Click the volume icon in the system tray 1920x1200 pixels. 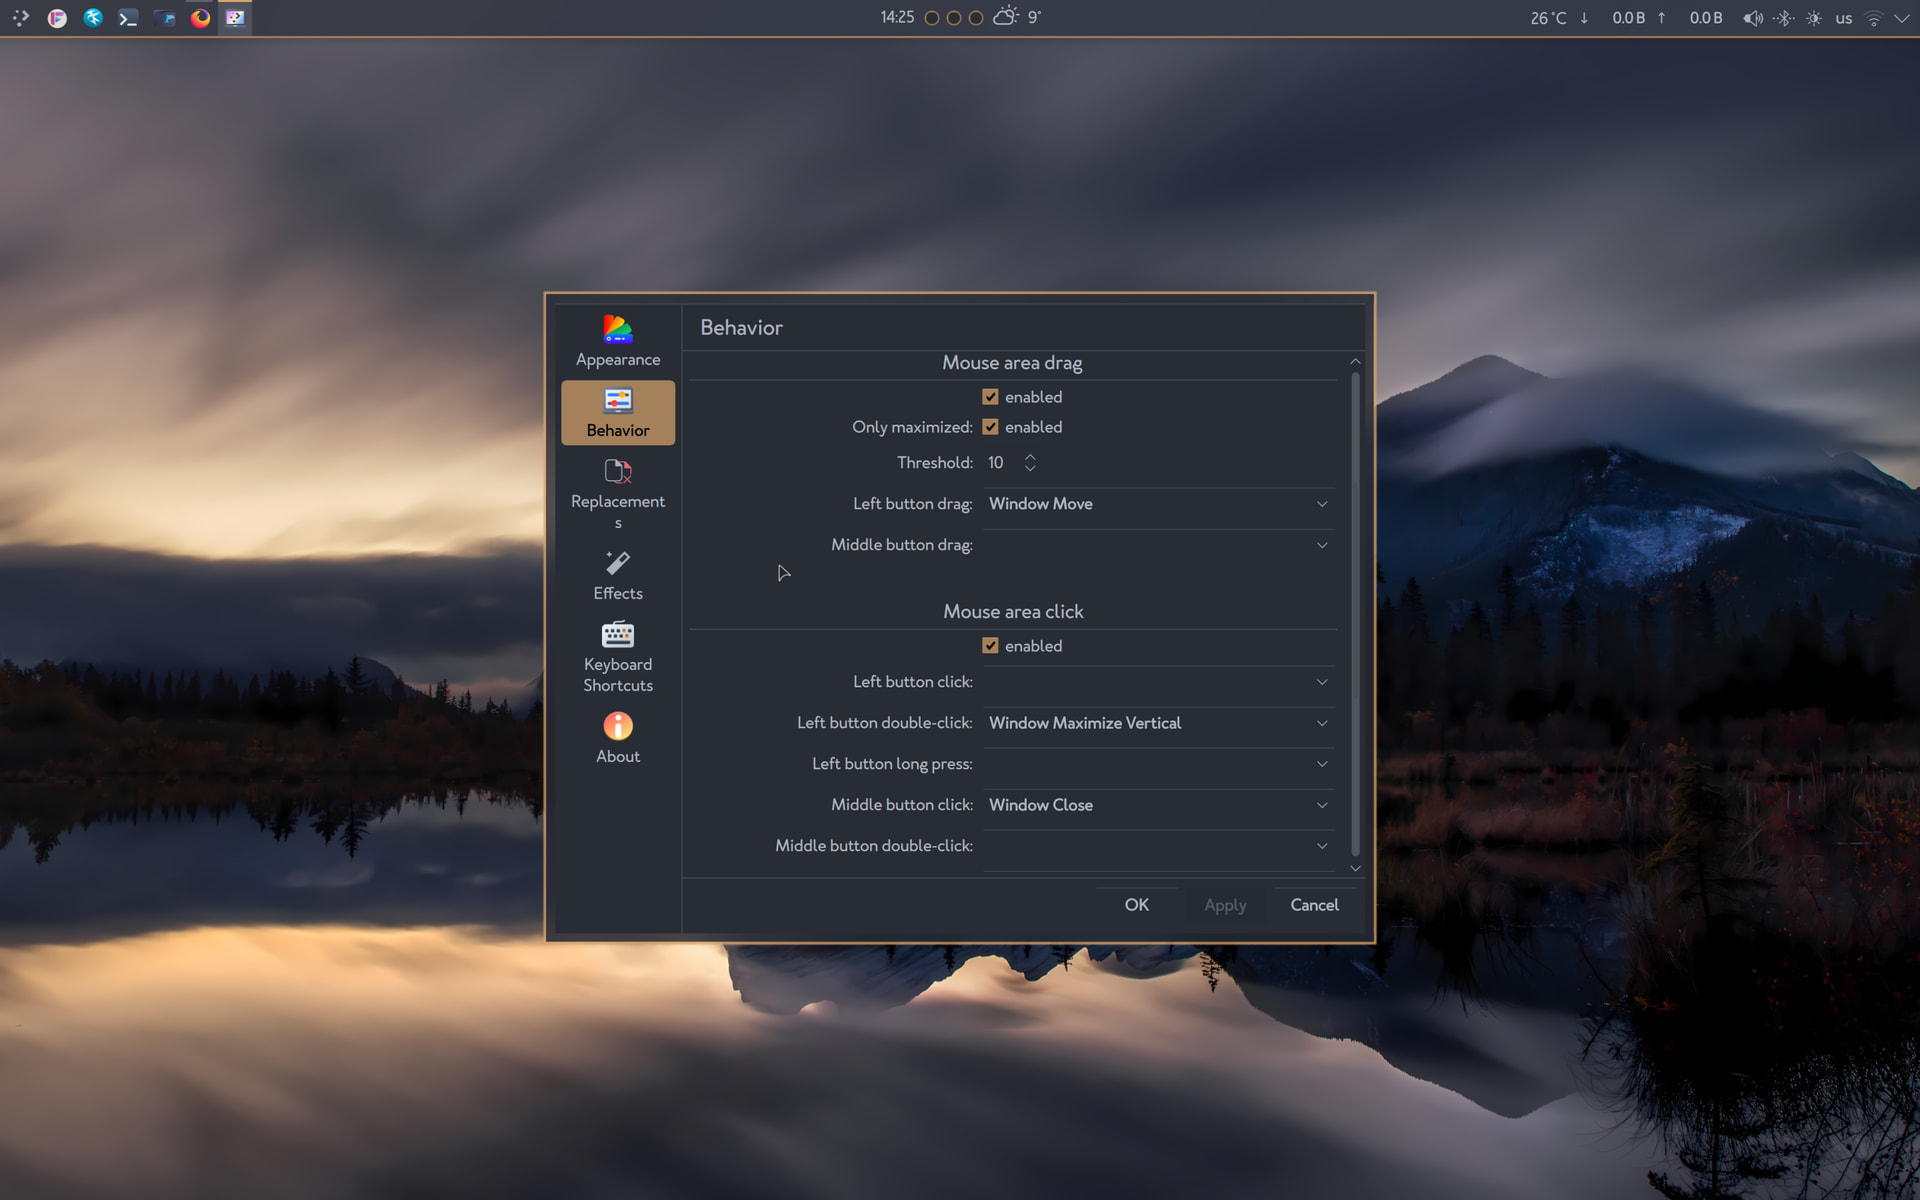(1752, 18)
